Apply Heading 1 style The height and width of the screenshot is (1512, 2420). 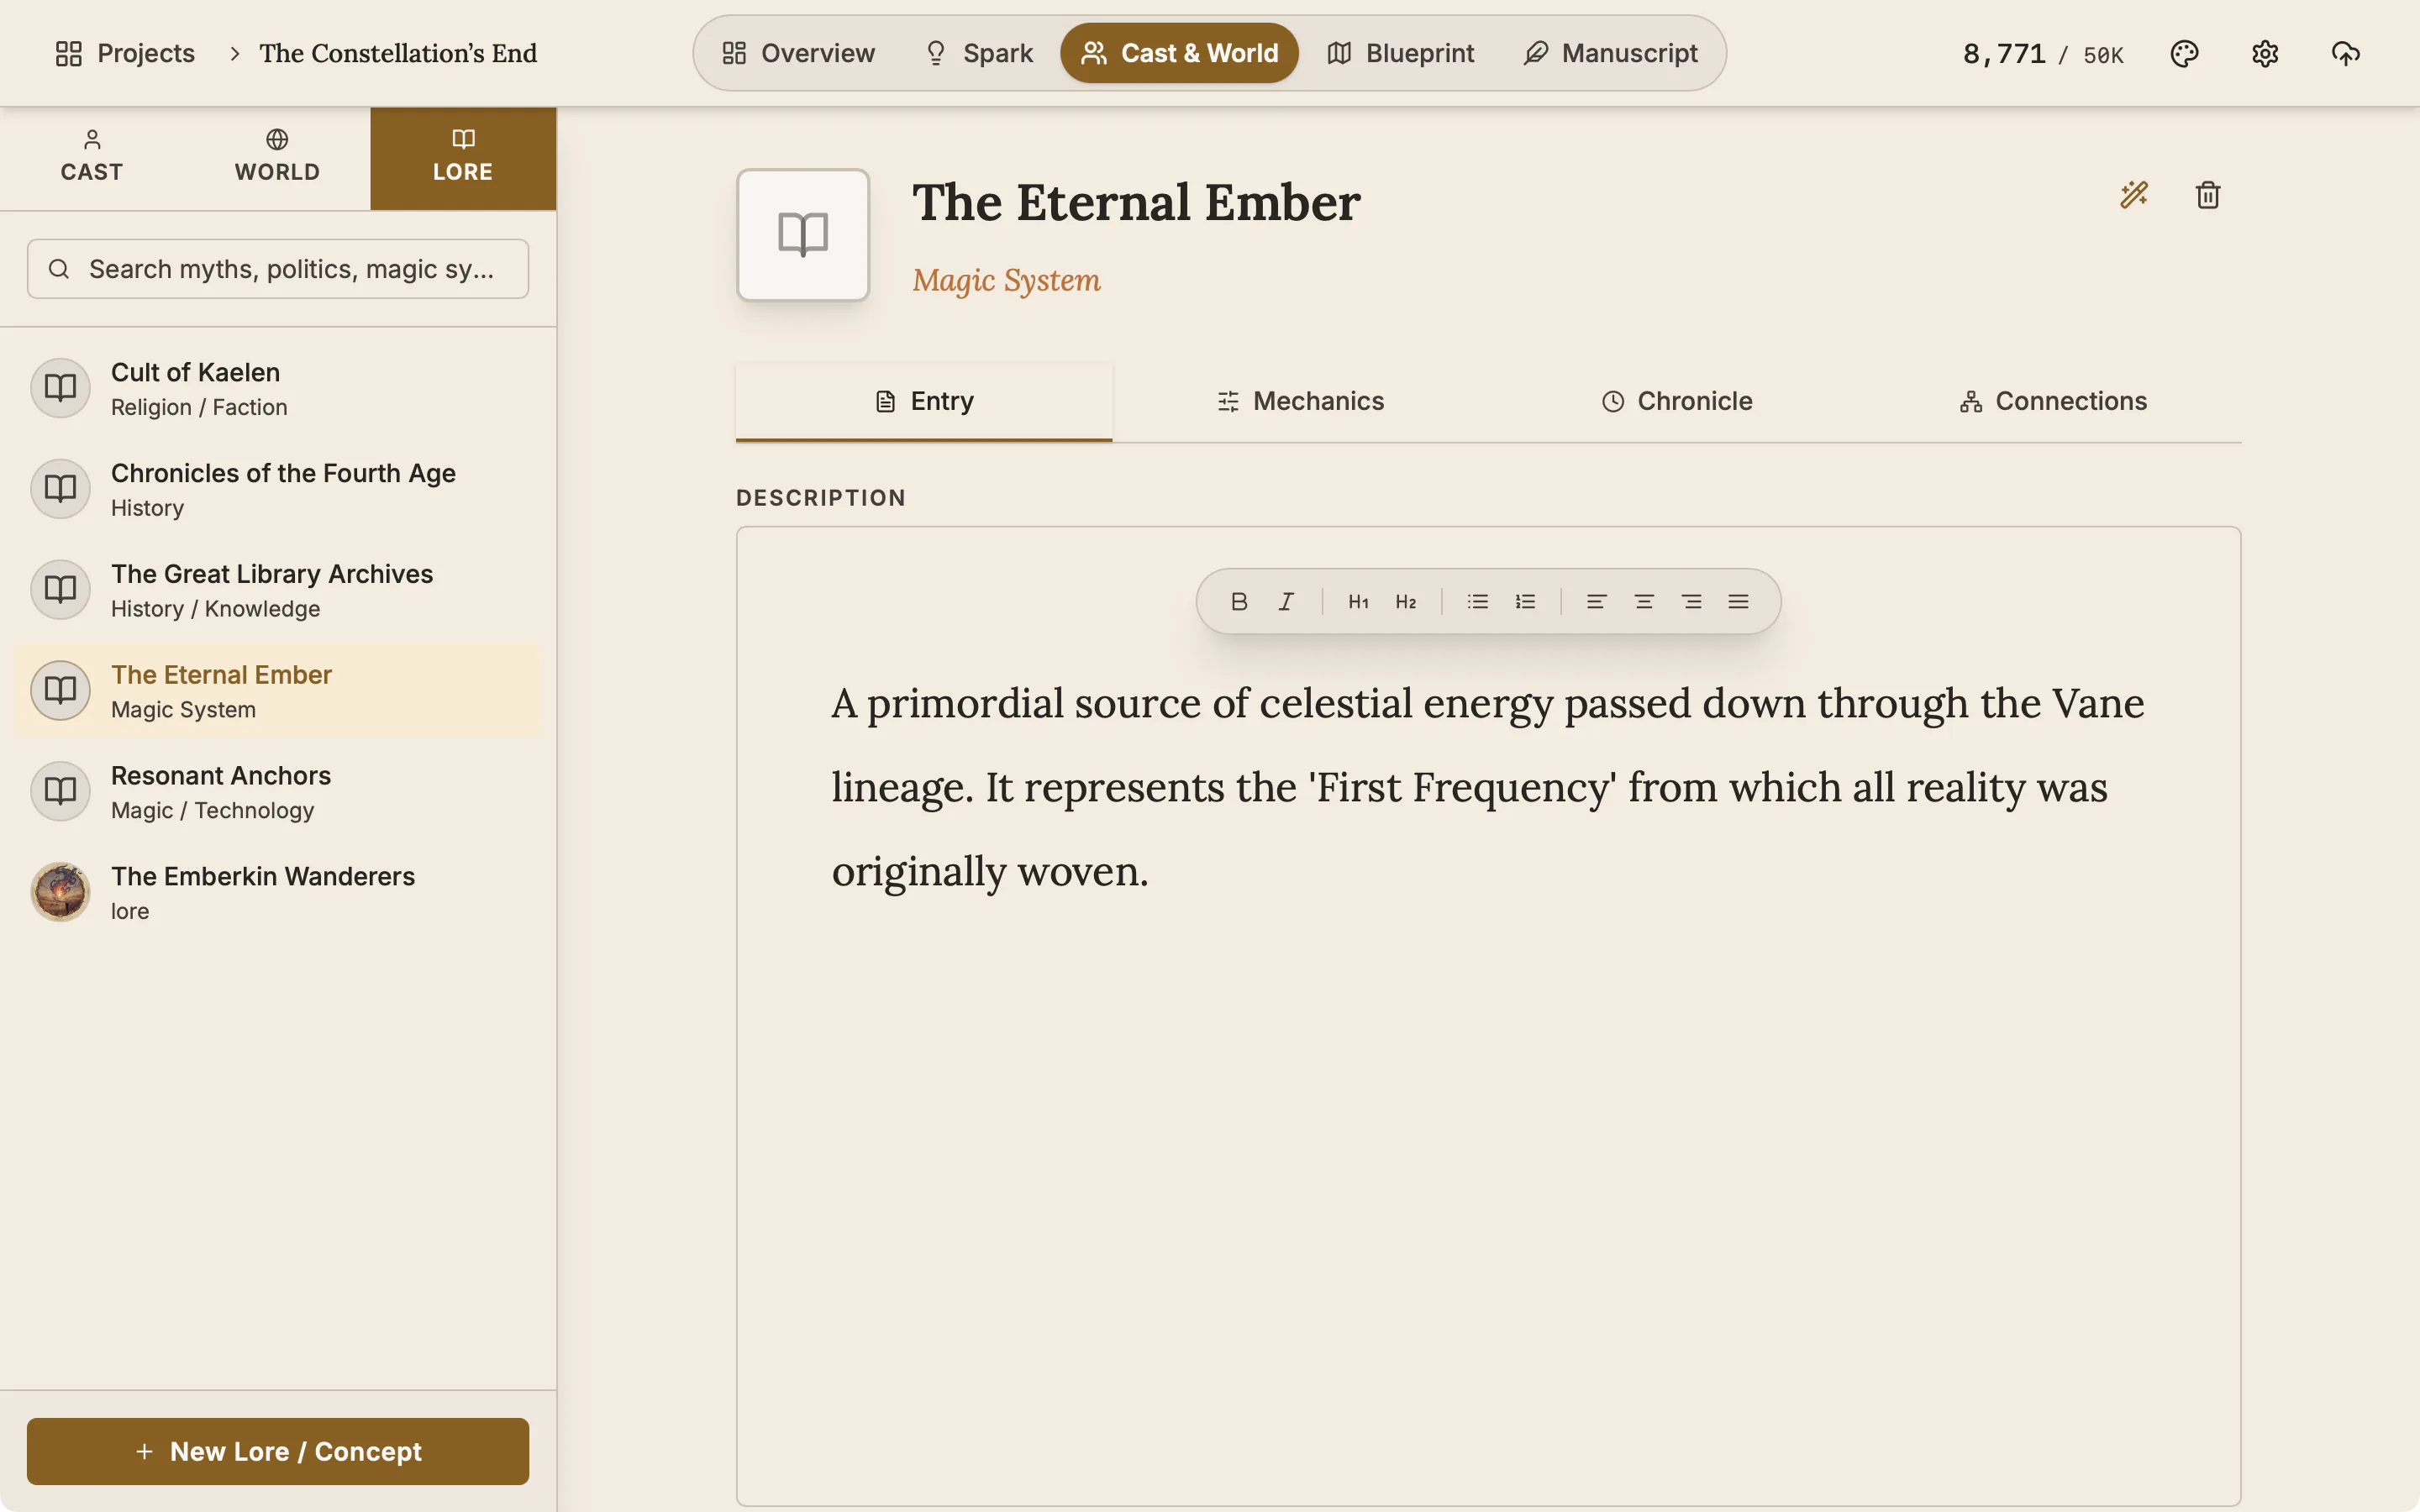[x=1358, y=601]
